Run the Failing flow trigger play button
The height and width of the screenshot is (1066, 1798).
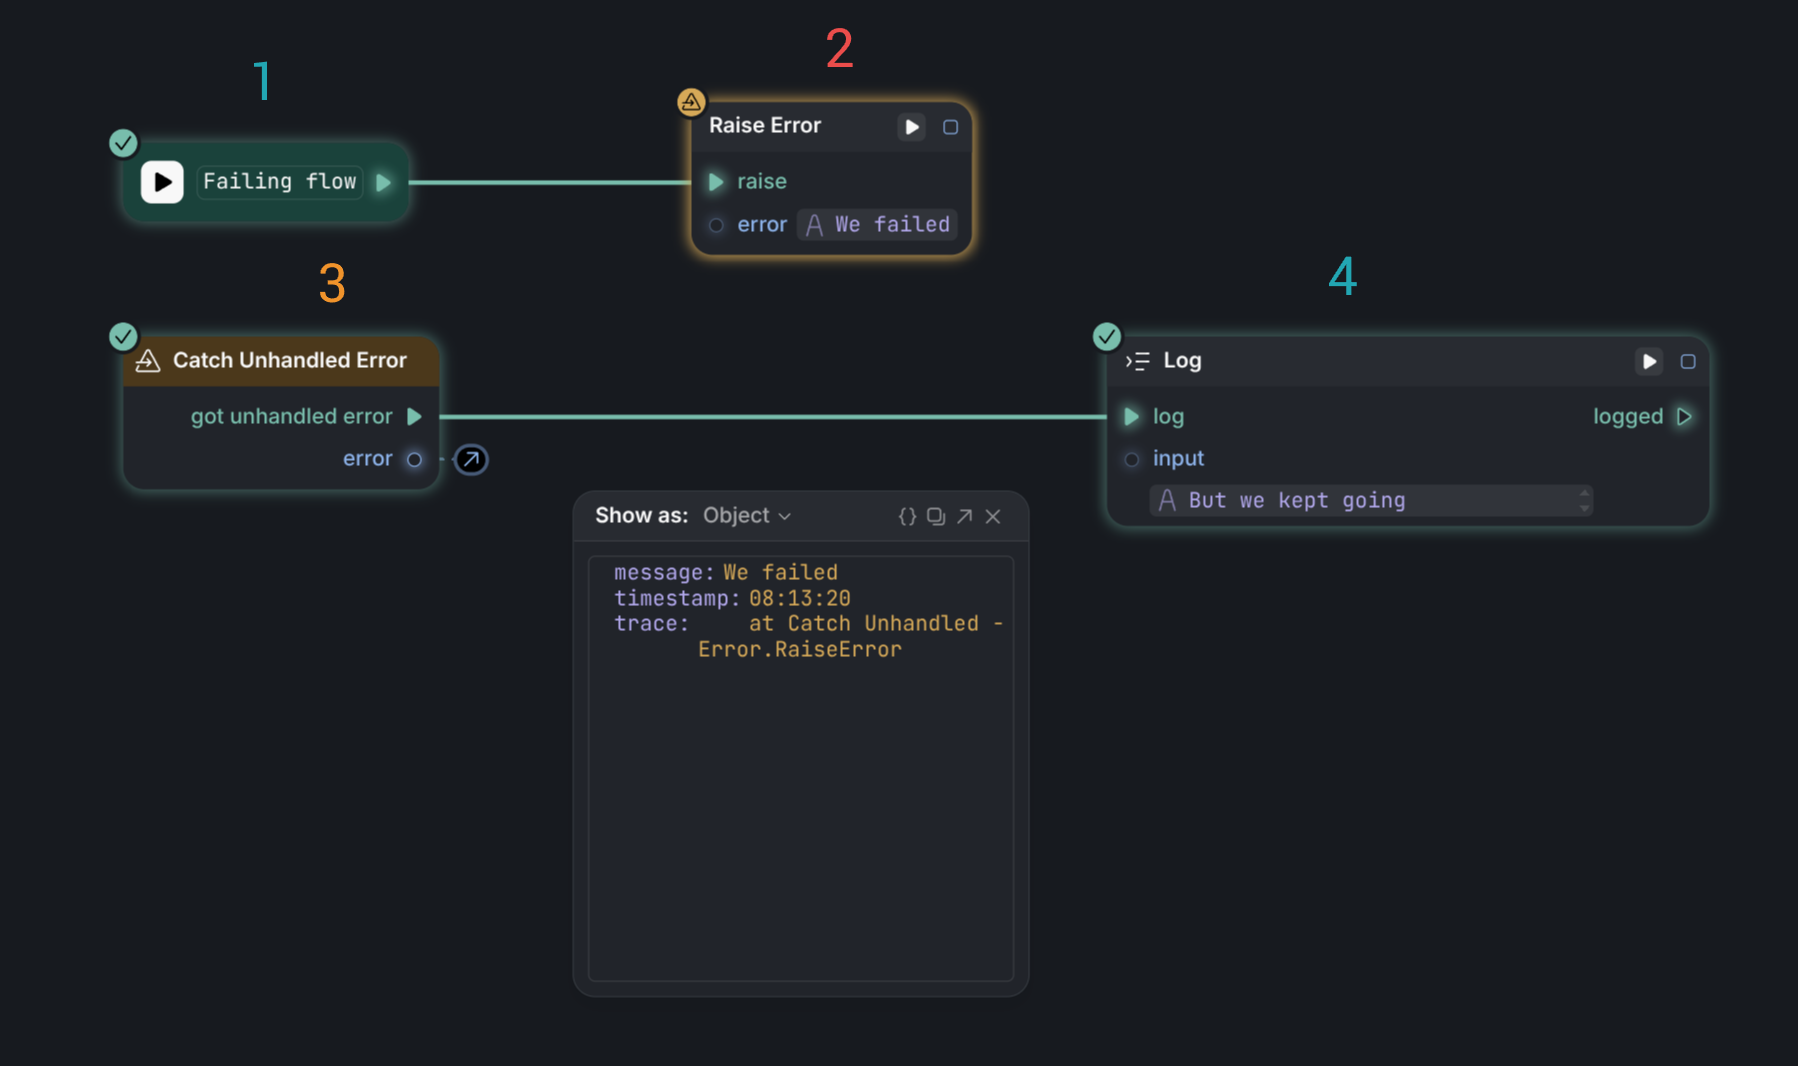(162, 182)
